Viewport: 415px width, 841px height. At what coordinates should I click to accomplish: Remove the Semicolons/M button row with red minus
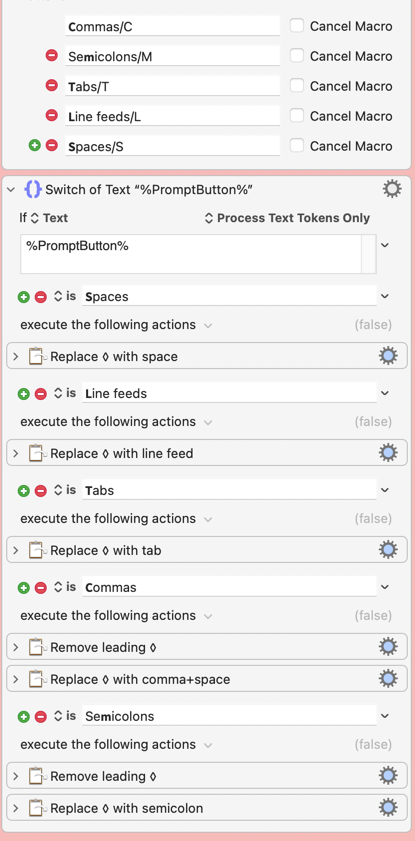point(51,55)
